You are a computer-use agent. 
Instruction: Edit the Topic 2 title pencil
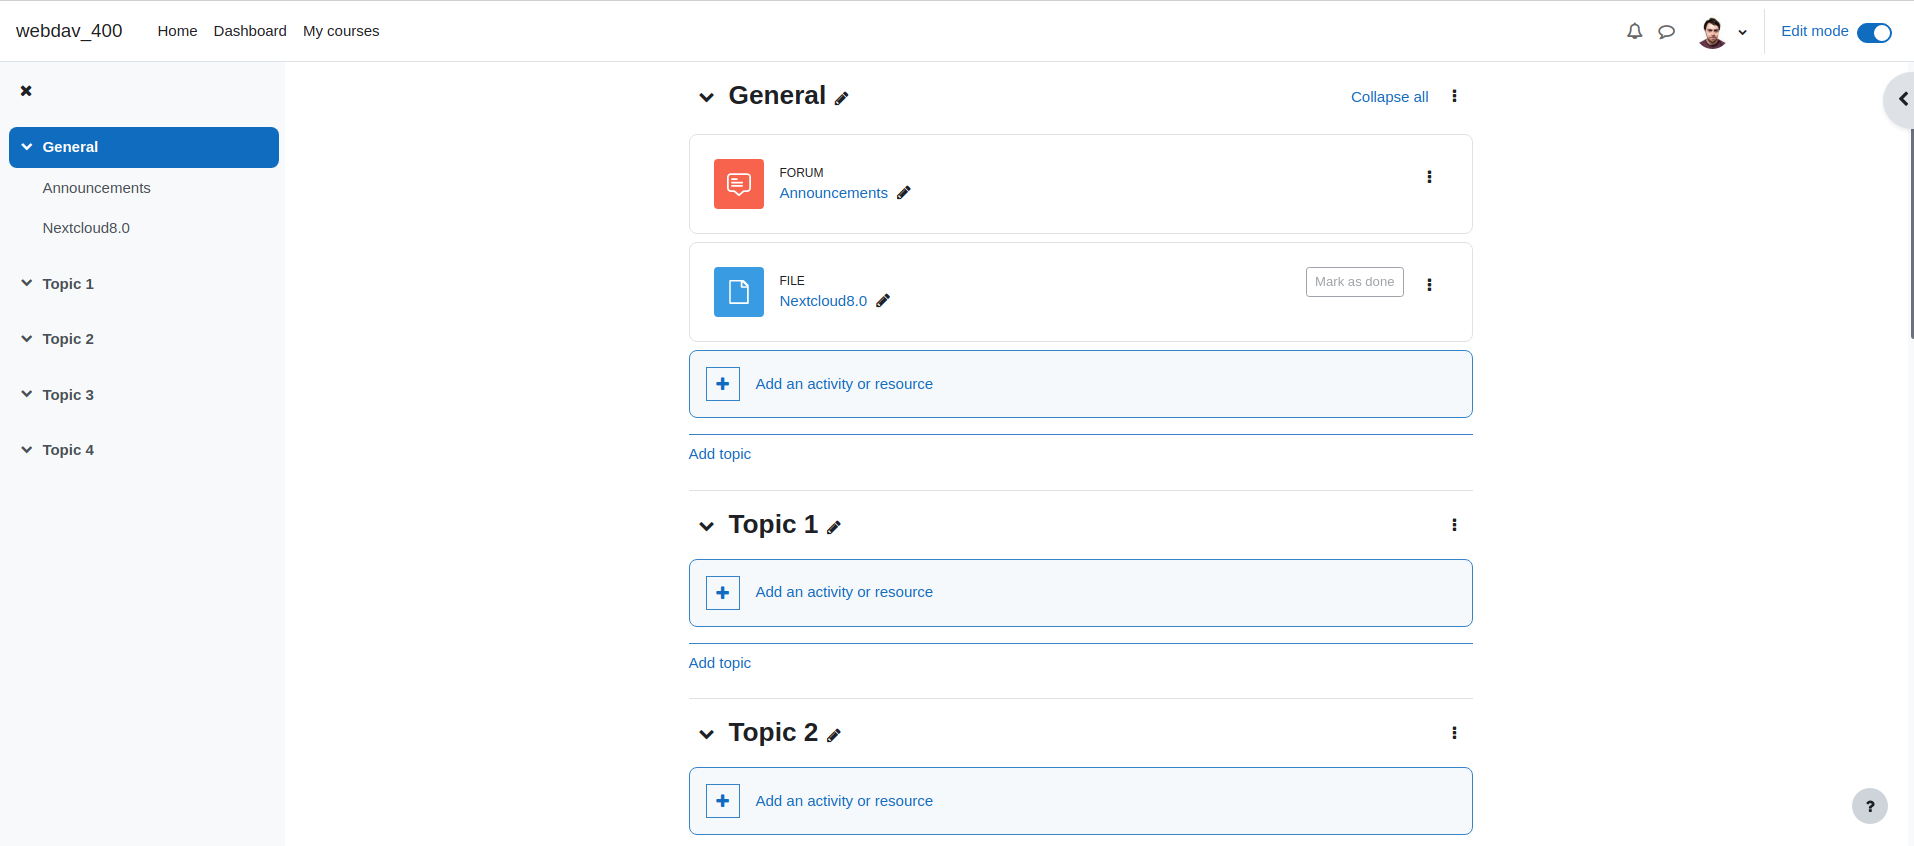[x=834, y=735]
